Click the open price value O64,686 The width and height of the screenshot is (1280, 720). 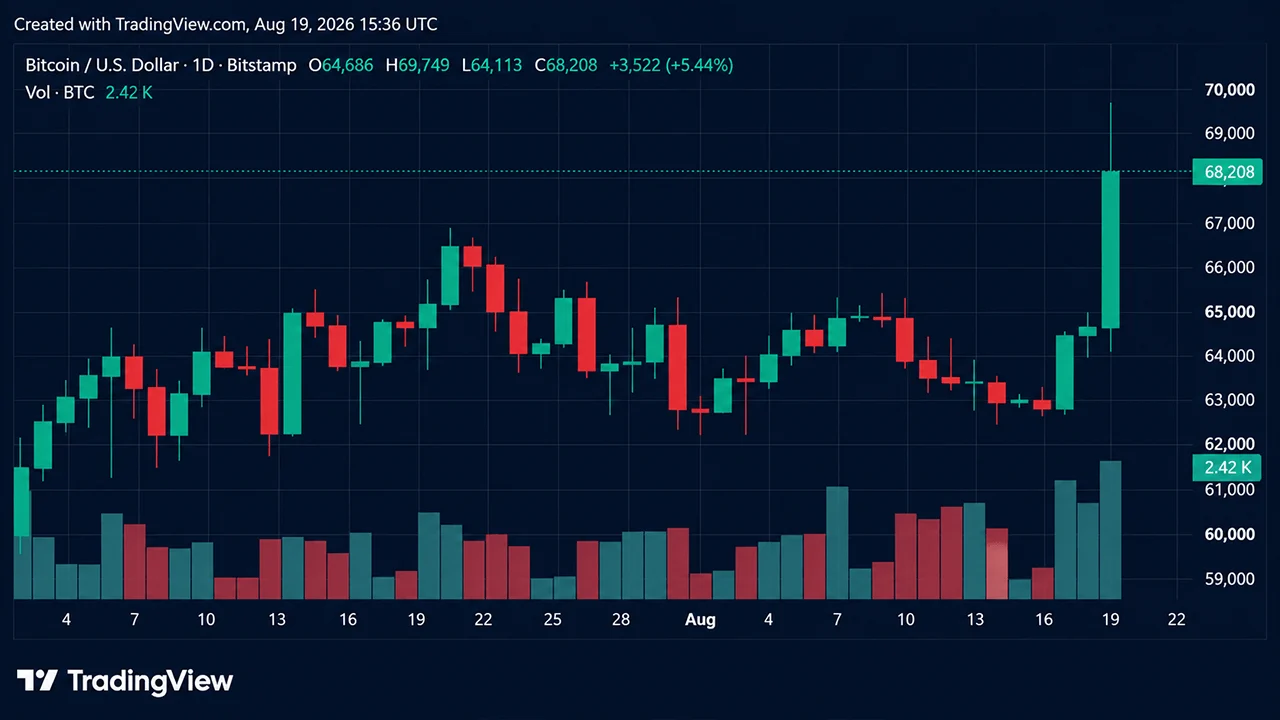click(340, 65)
